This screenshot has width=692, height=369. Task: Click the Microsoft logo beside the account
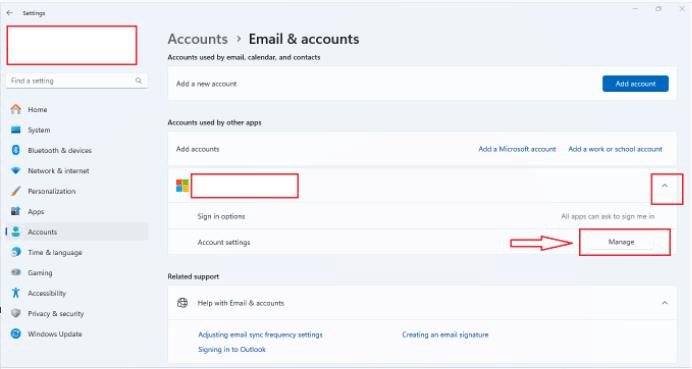click(182, 185)
